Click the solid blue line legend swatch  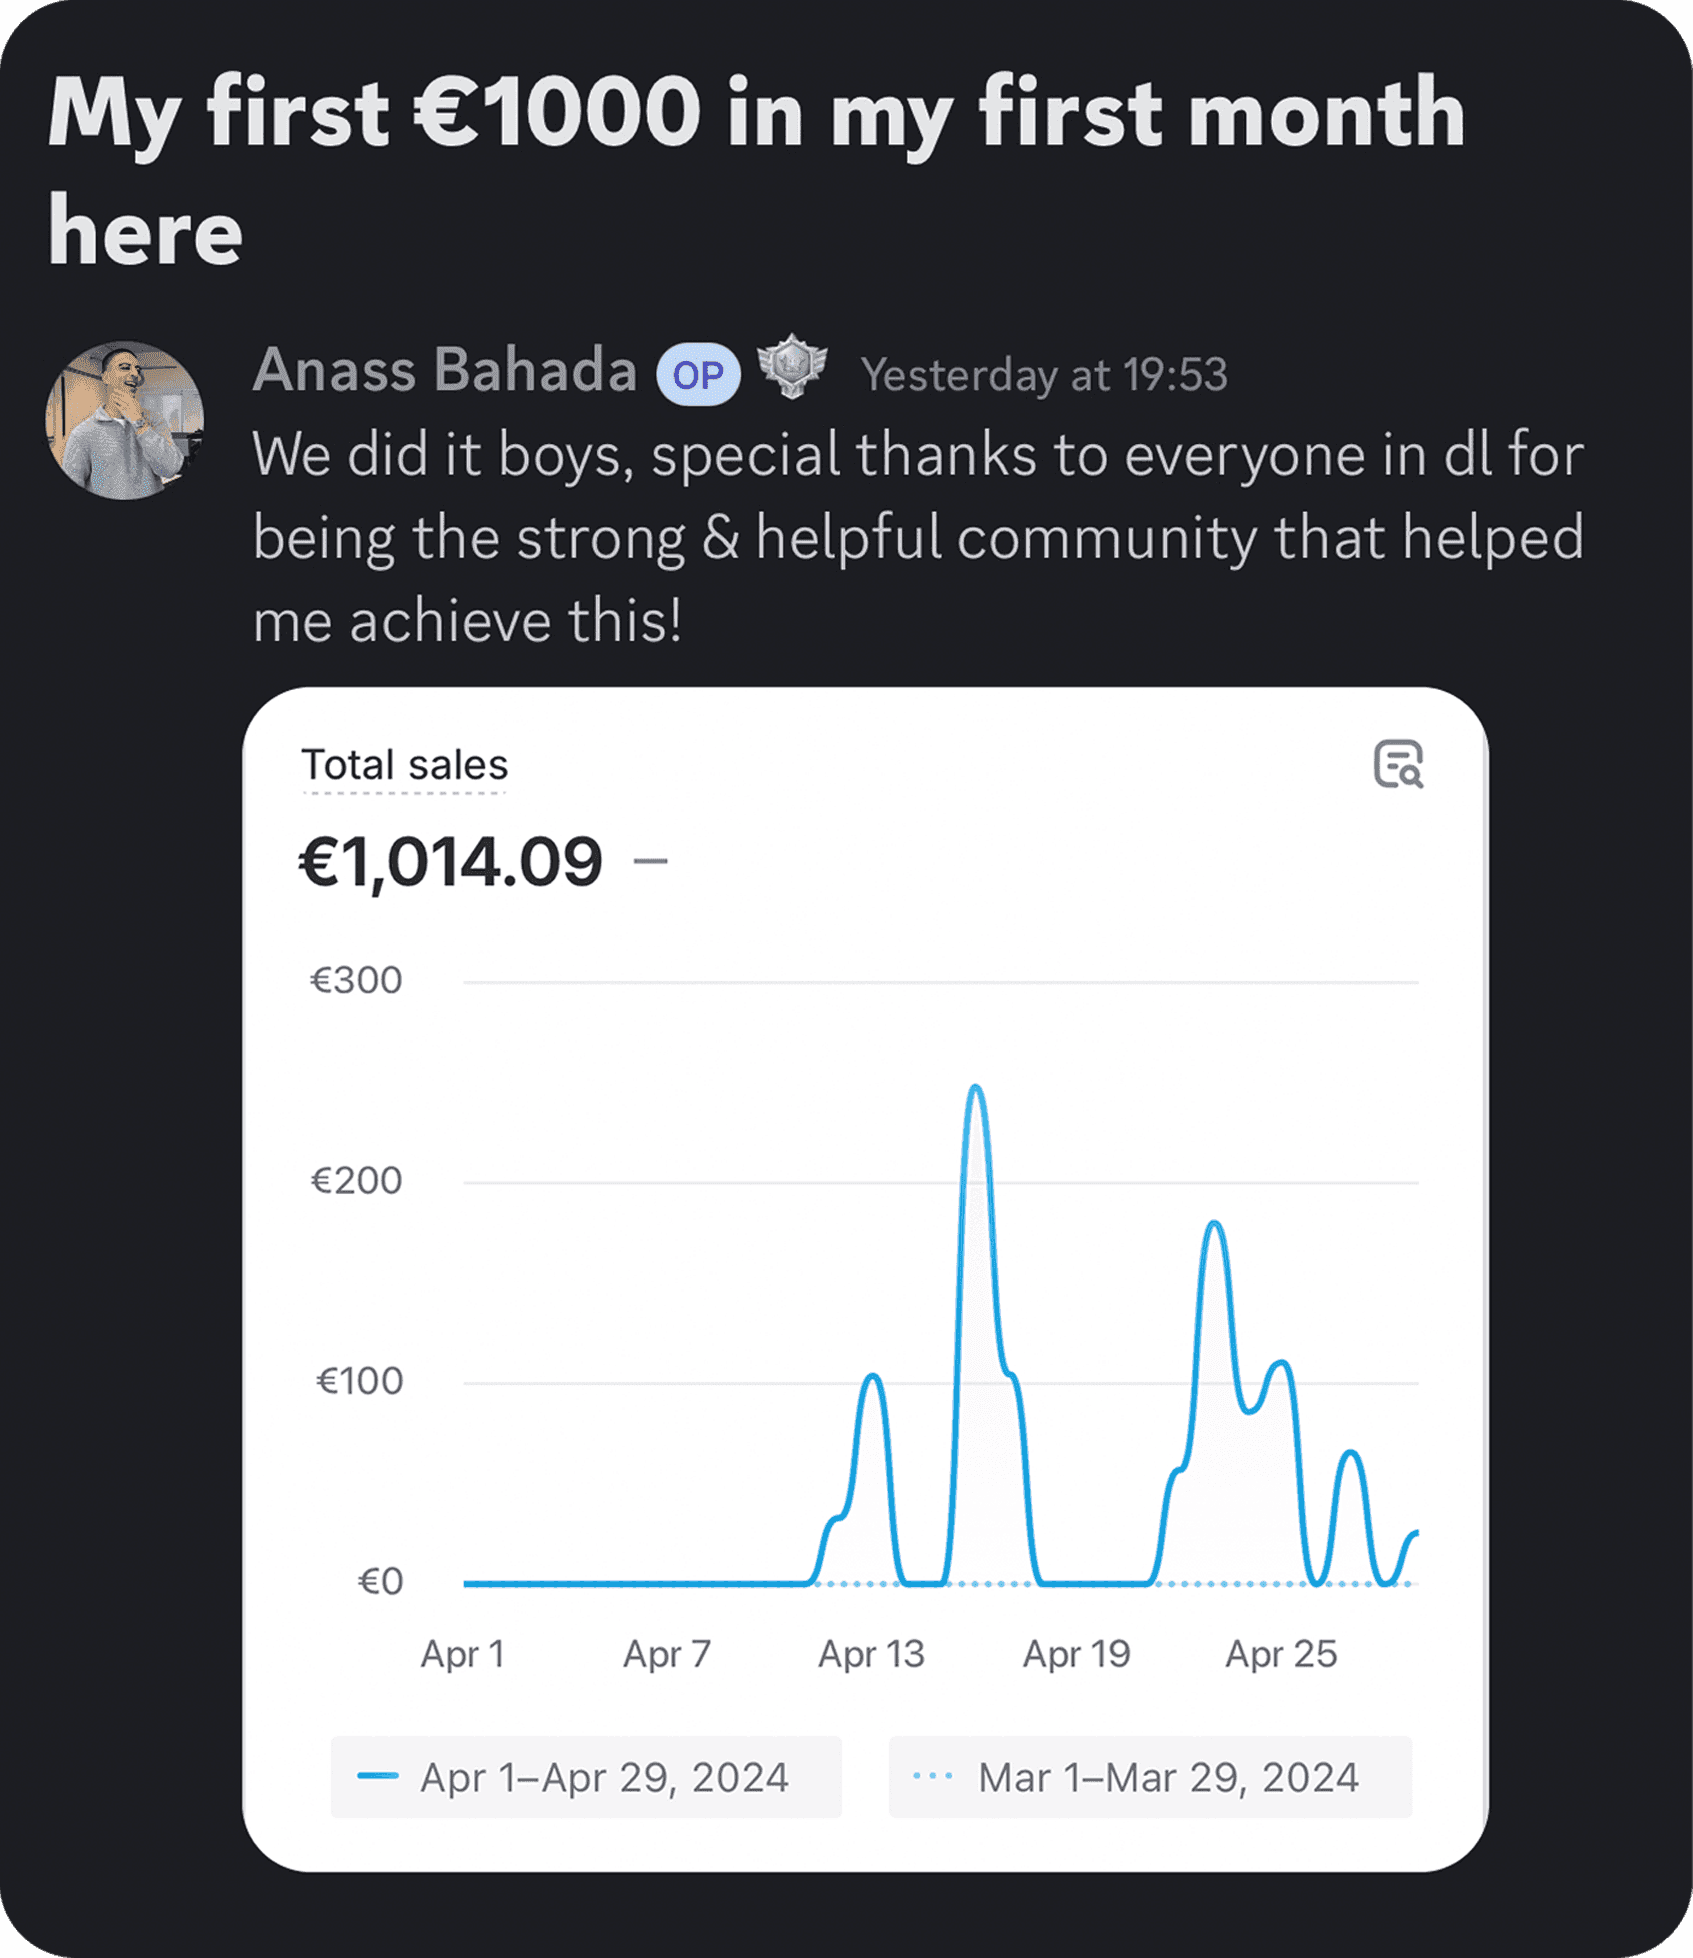coord(378,1777)
